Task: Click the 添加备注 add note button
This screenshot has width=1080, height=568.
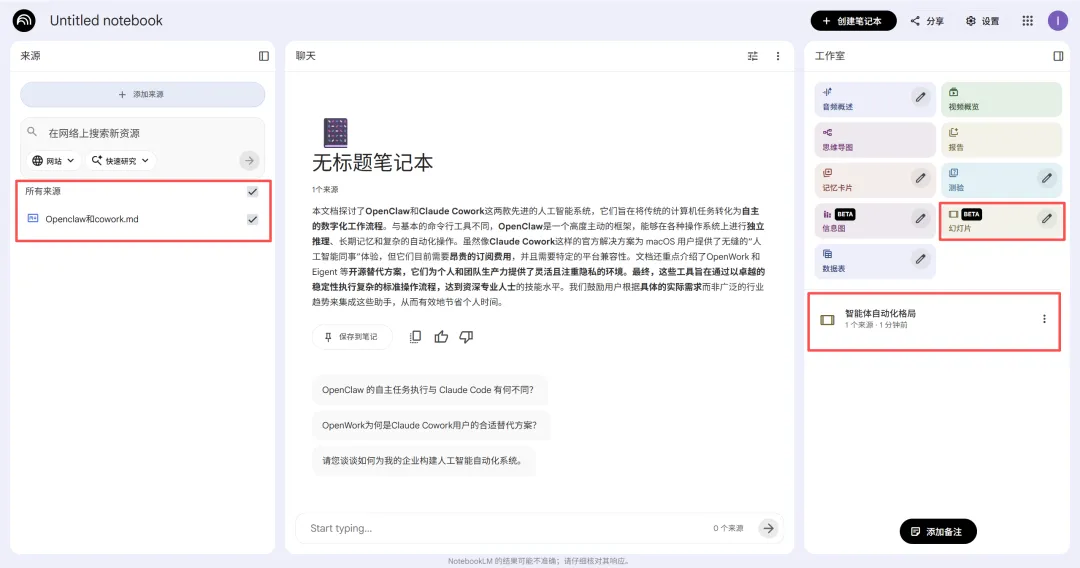Action: [x=938, y=532]
